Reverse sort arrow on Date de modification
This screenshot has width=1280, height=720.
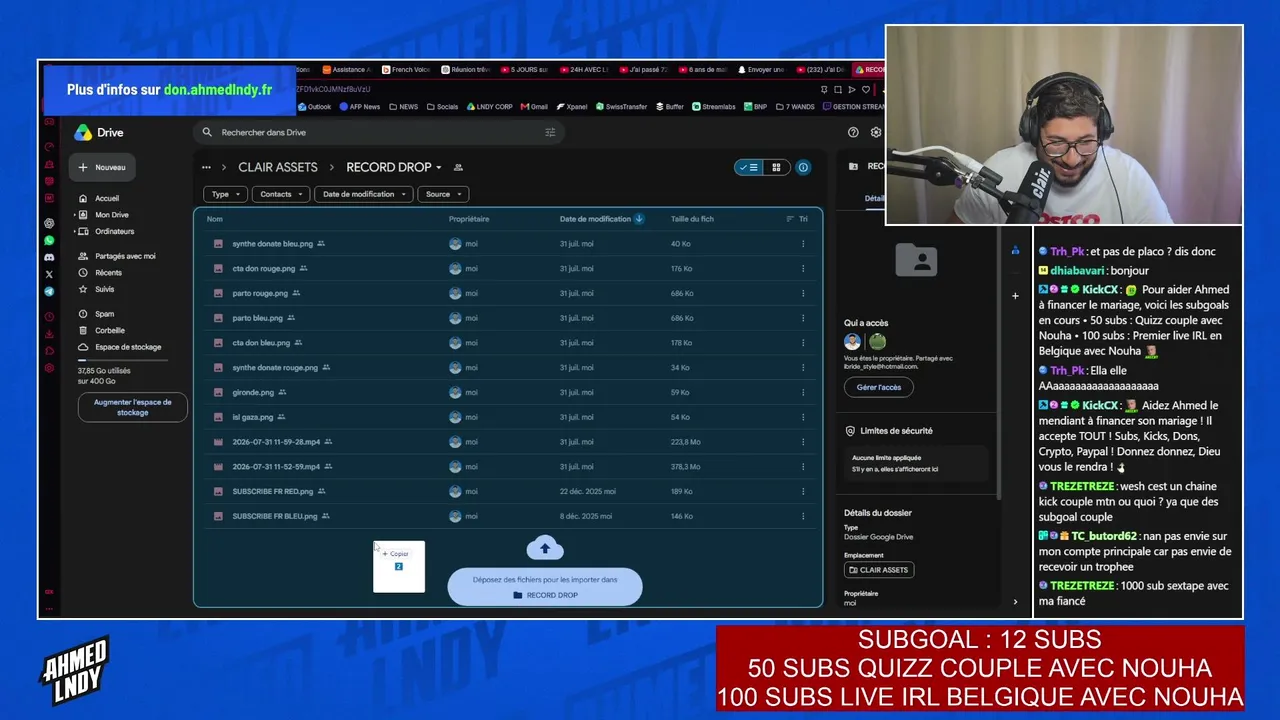click(x=639, y=219)
